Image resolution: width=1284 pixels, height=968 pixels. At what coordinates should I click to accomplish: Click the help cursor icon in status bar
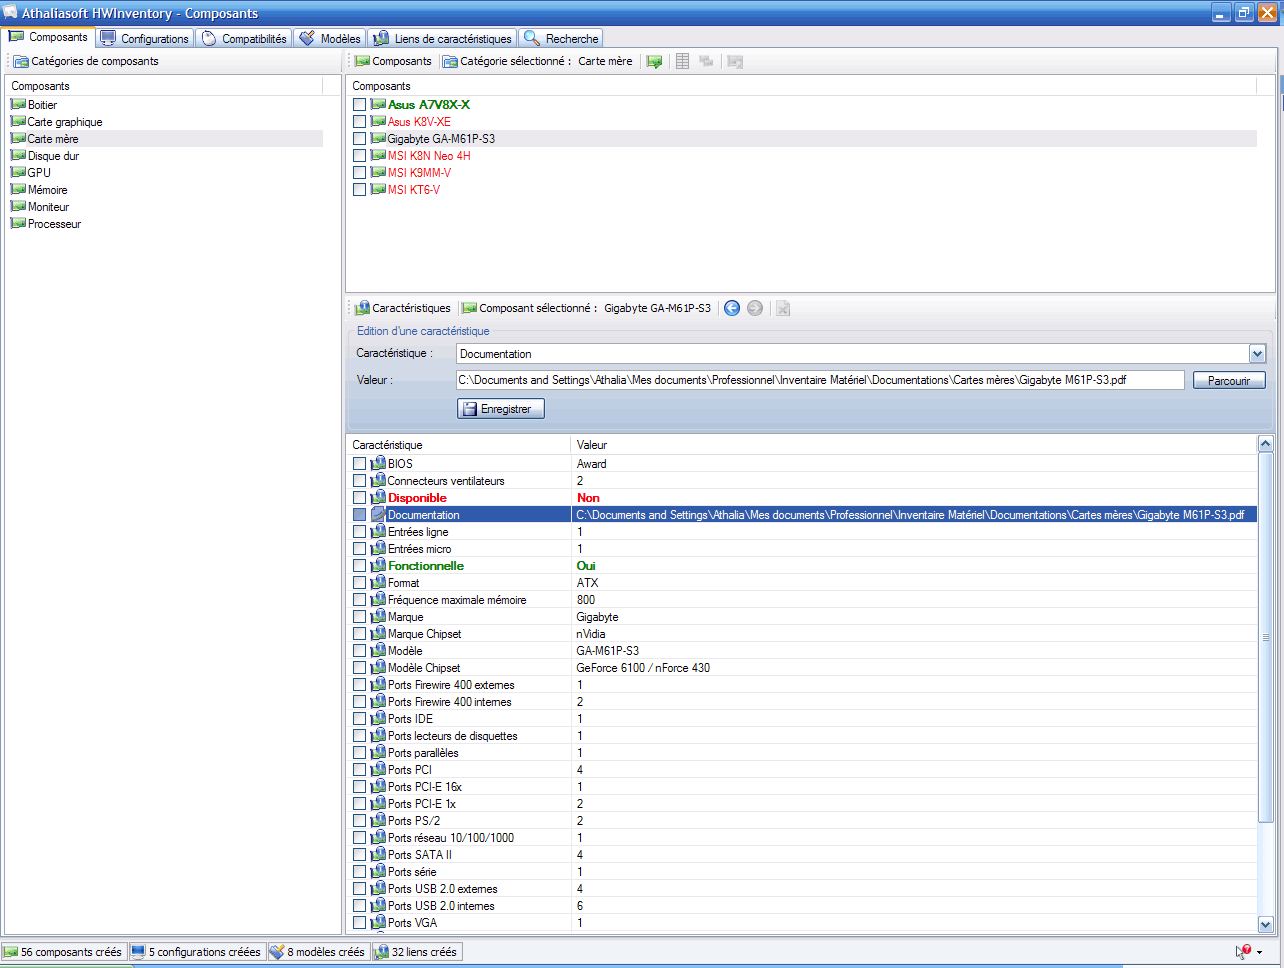tap(1243, 952)
